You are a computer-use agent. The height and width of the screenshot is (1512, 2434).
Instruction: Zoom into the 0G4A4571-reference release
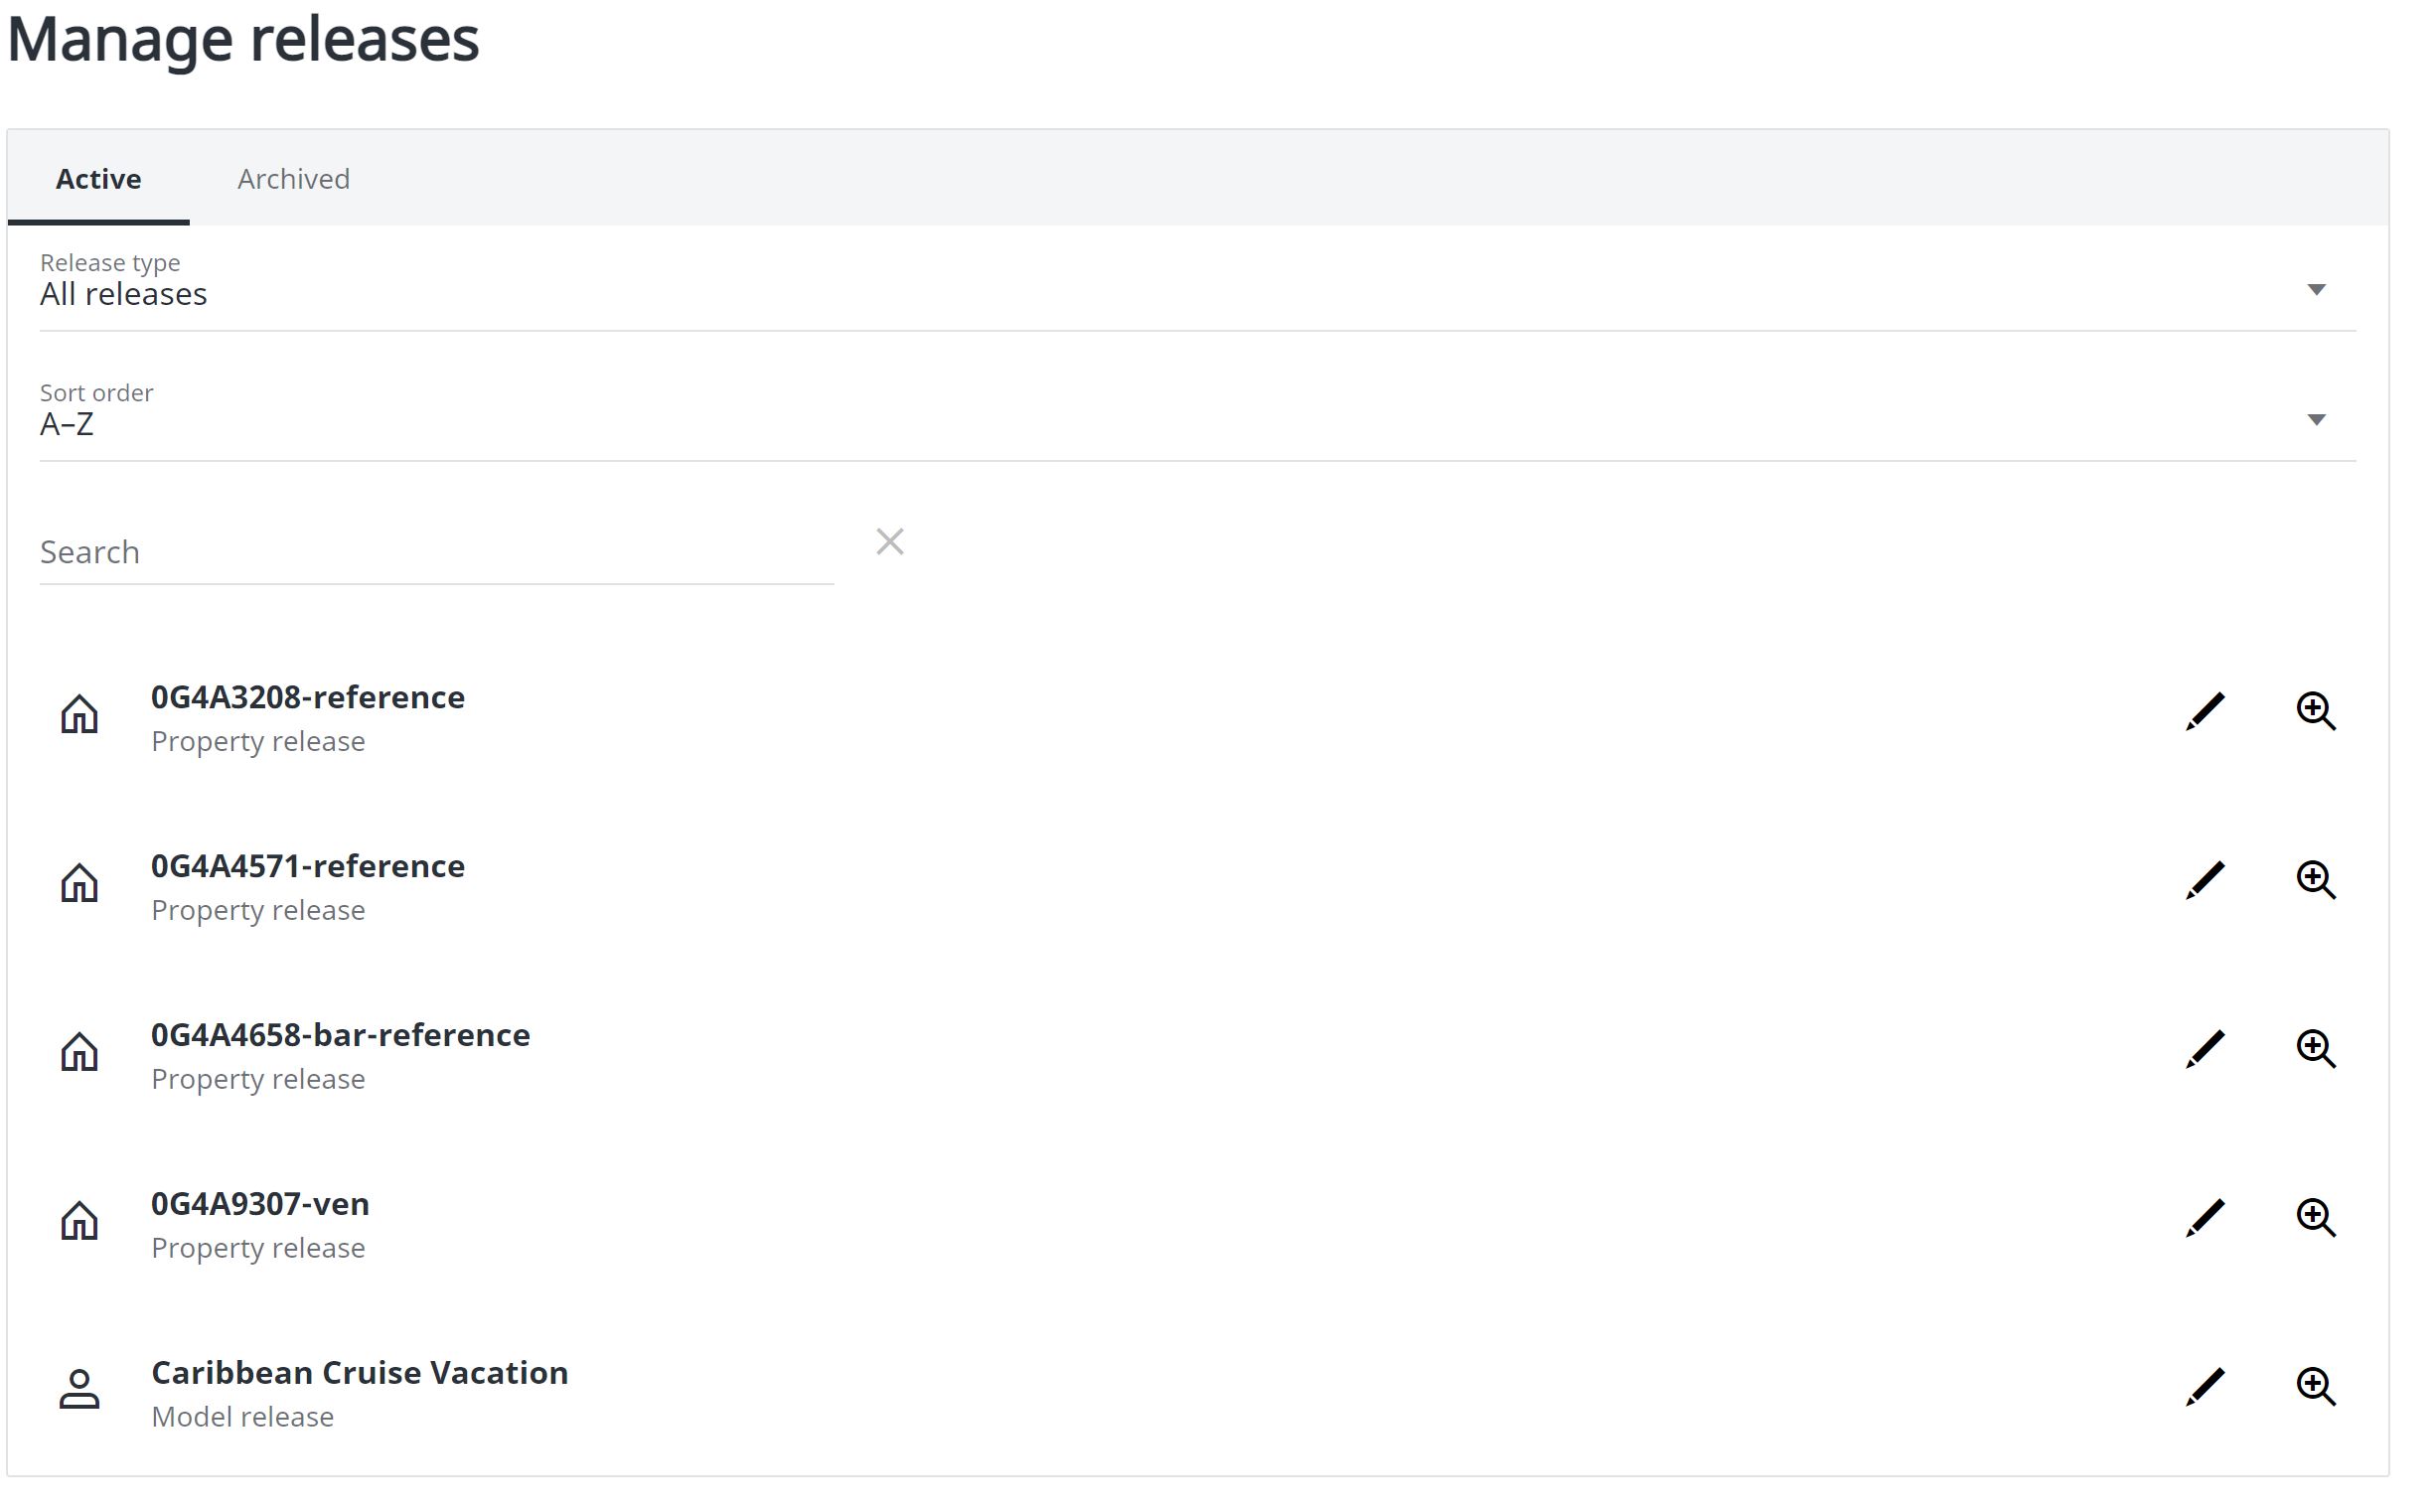[x=2317, y=880]
